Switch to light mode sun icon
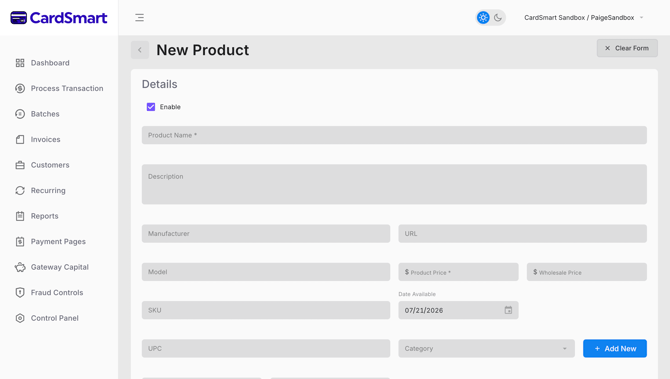Image resolution: width=670 pixels, height=379 pixels. click(483, 18)
